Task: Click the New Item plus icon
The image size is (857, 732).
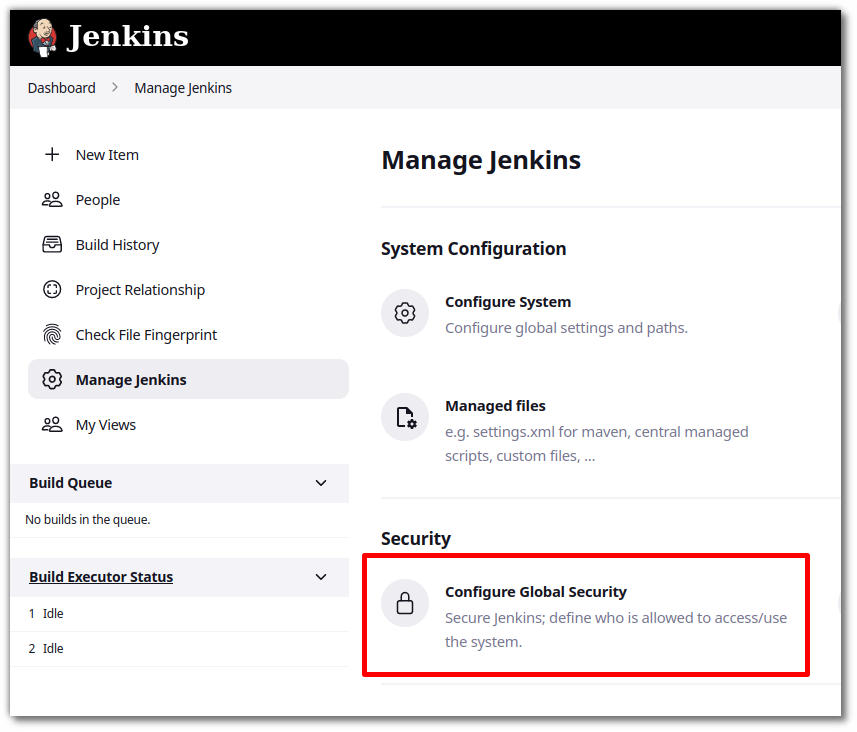Action: coord(52,155)
